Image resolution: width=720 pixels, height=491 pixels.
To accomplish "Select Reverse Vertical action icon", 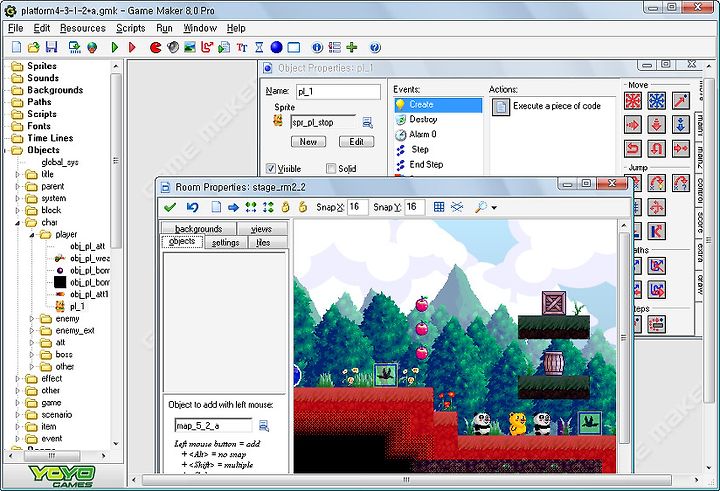I will (x=657, y=148).
